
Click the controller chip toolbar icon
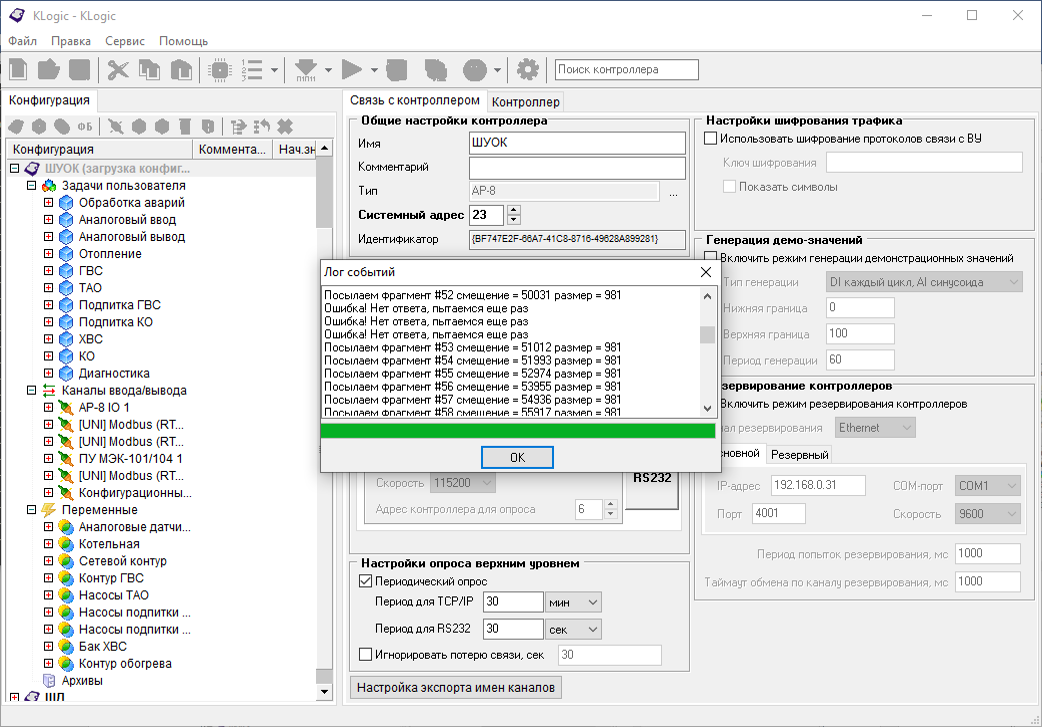(219, 69)
